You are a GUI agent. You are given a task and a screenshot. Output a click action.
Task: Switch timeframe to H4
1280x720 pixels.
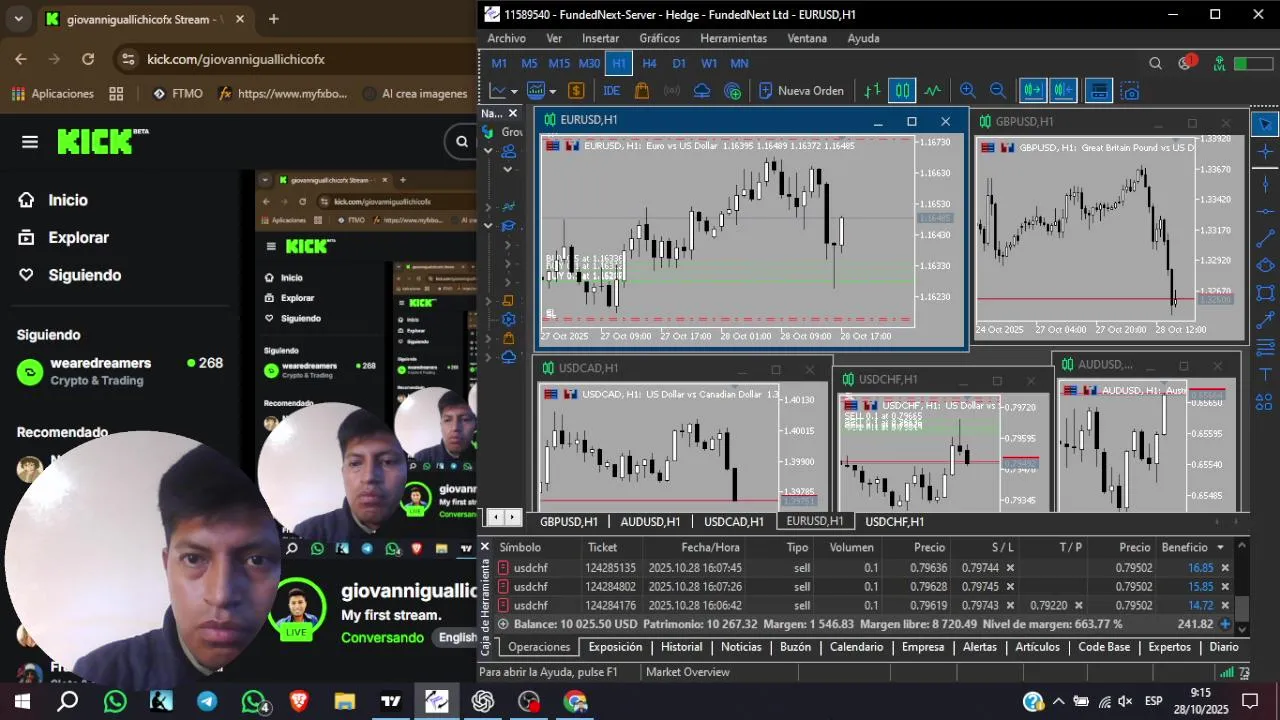pos(649,63)
